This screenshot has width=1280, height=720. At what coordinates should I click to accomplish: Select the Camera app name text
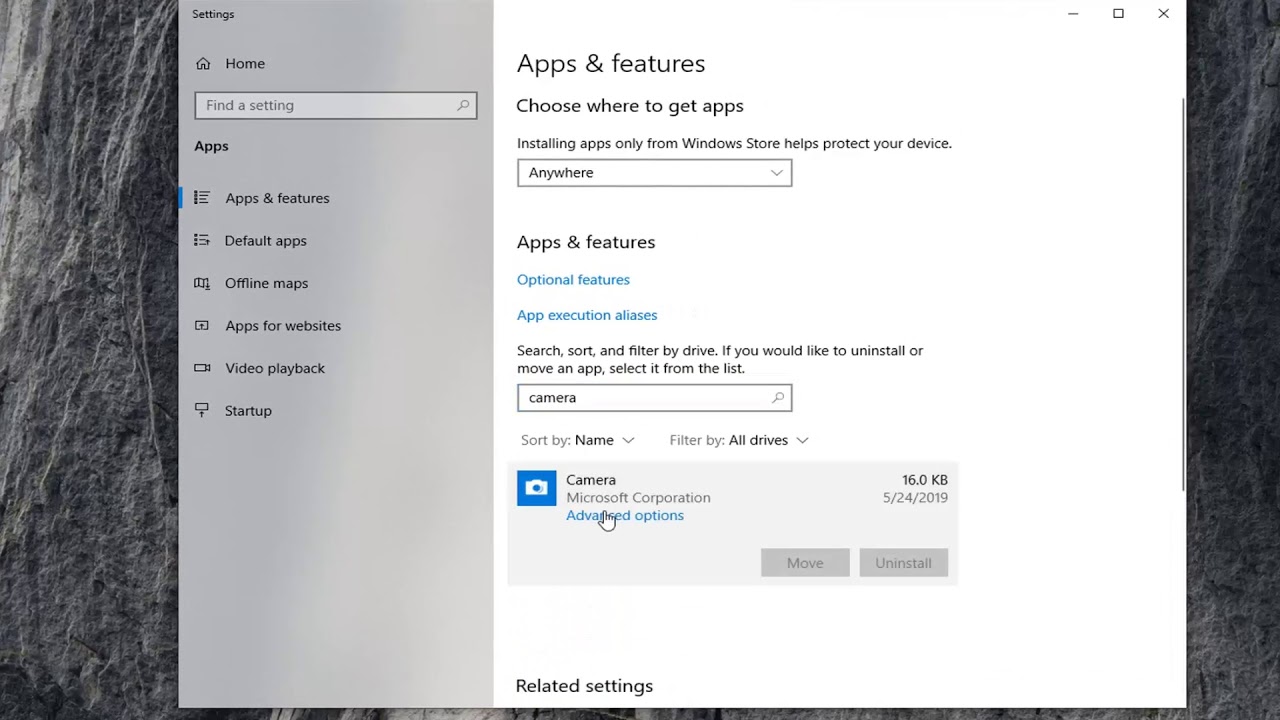(591, 480)
